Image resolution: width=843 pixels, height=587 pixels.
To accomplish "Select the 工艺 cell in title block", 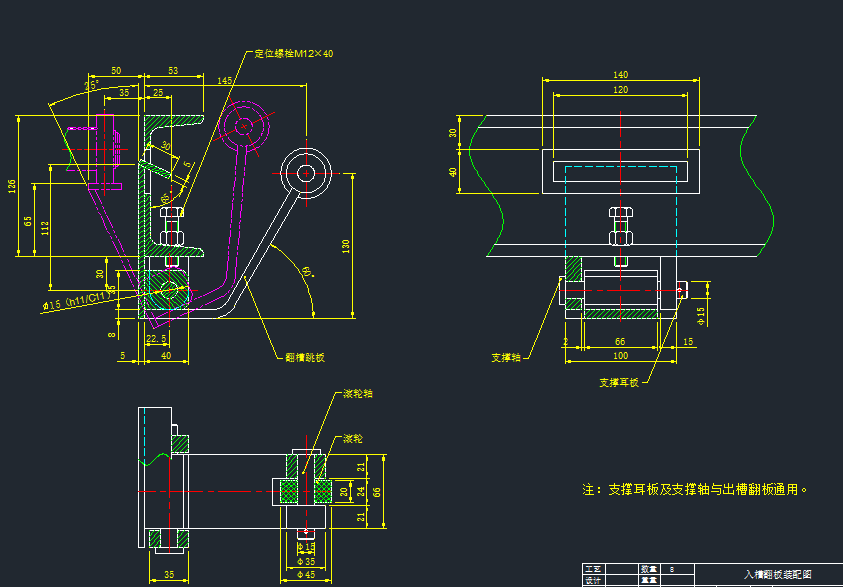I will point(591,568).
